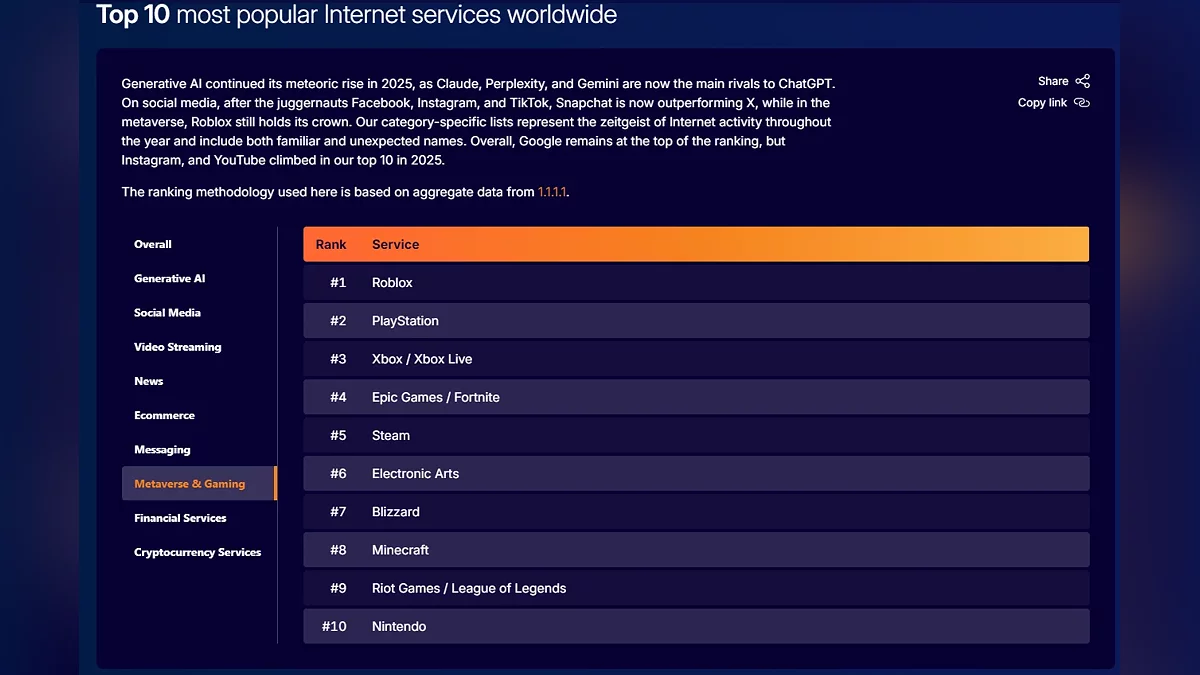
Task: Select the Minecraft table row
Action: pos(696,550)
